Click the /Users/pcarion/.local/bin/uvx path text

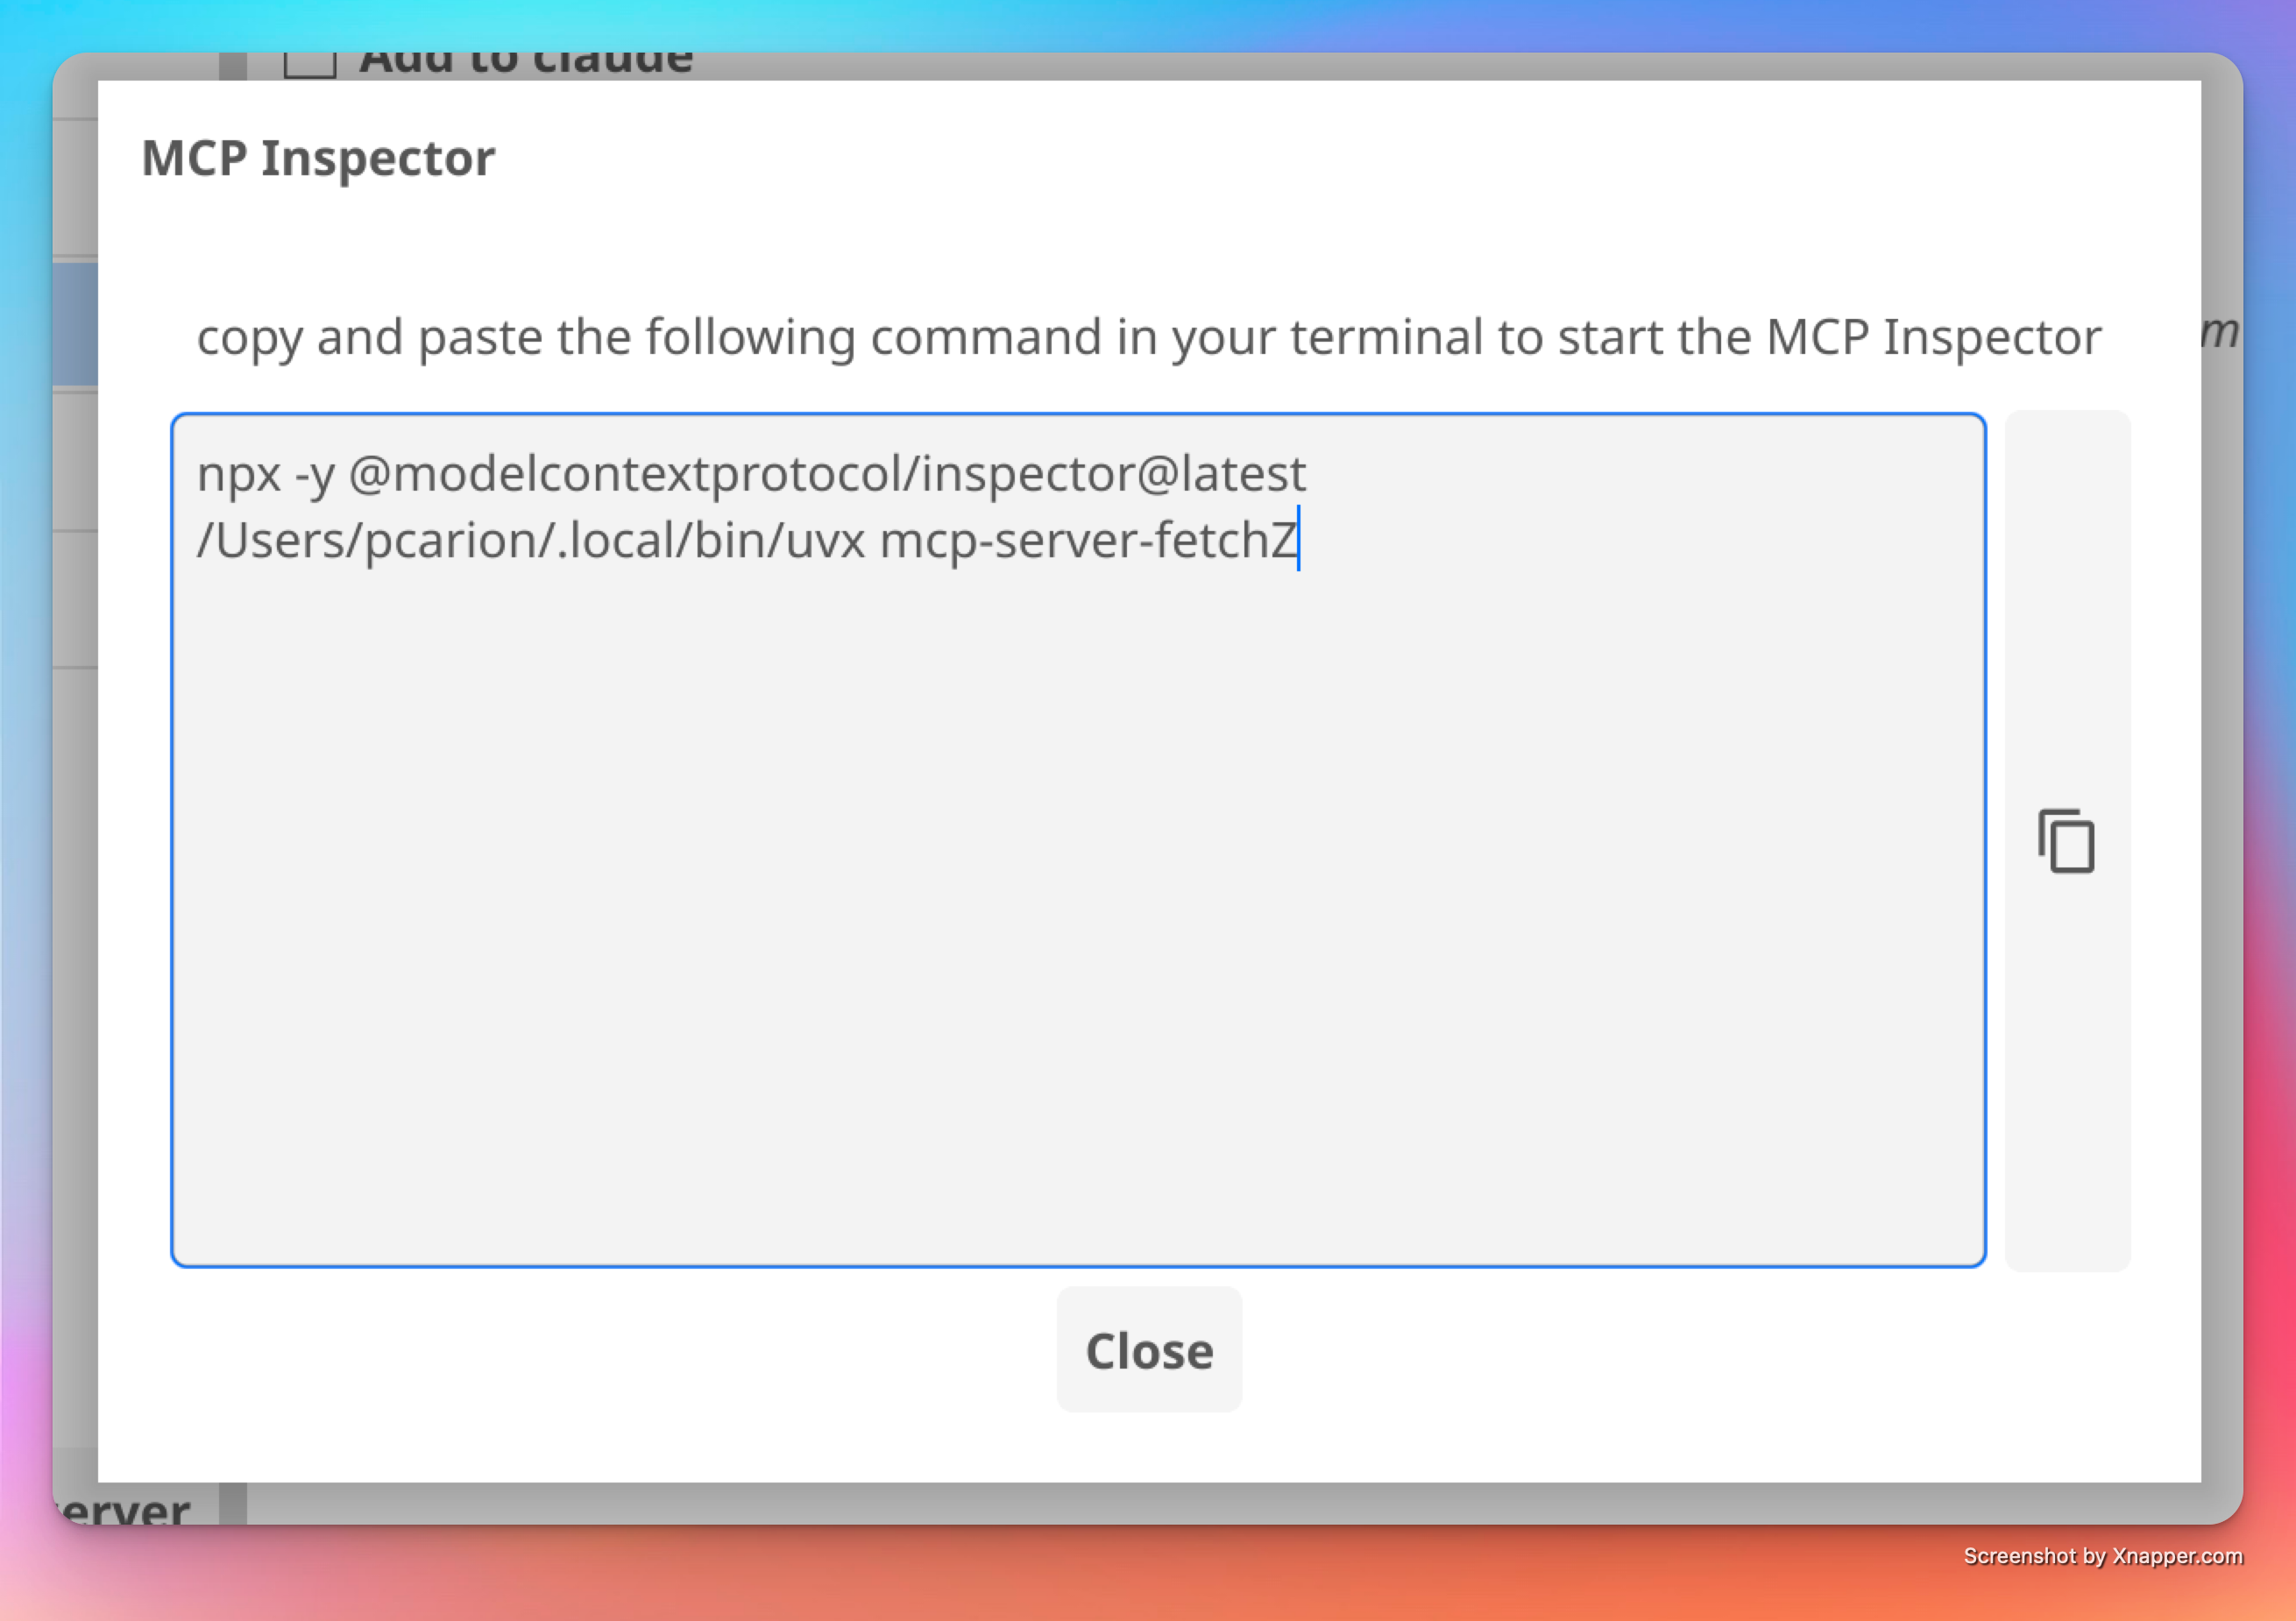point(530,539)
